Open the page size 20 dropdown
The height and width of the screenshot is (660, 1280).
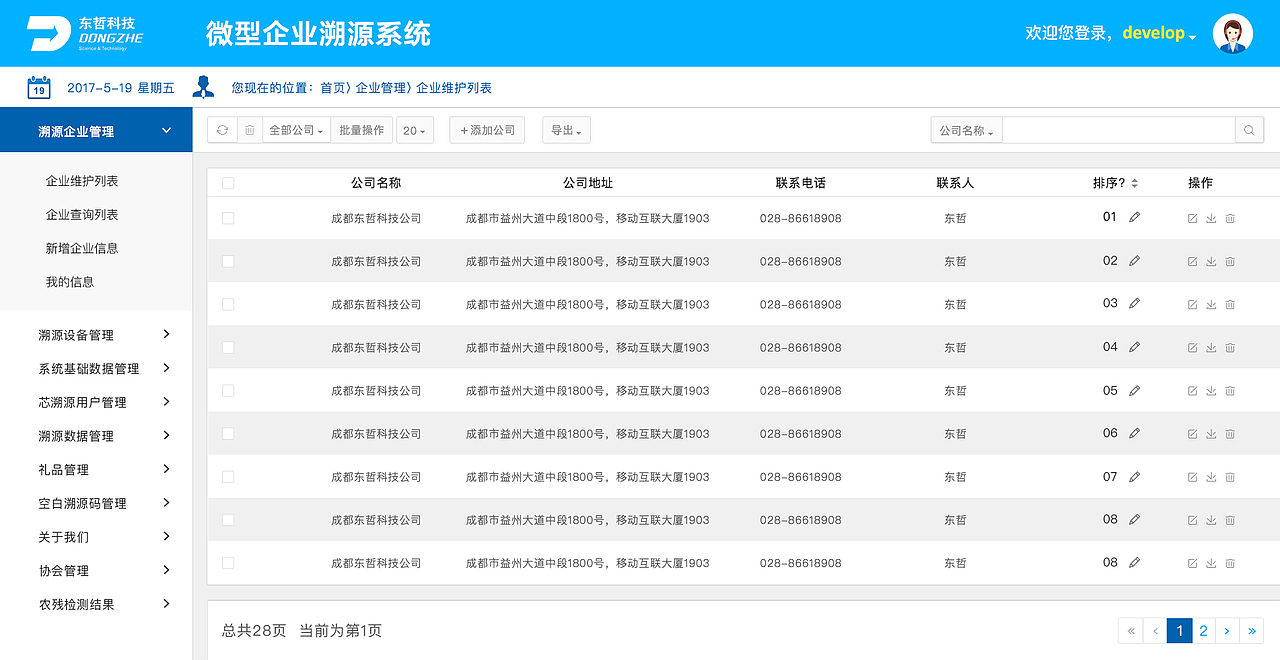[x=415, y=130]
